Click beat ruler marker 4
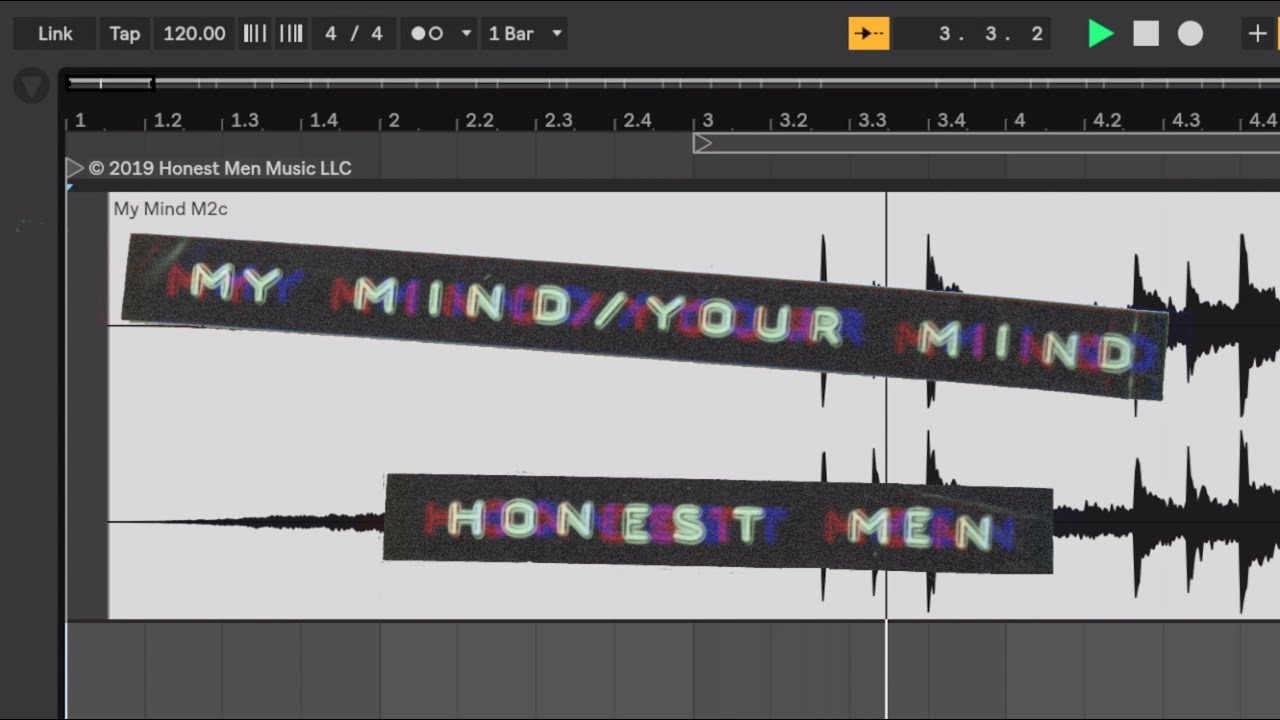 tap(1019, 121)
